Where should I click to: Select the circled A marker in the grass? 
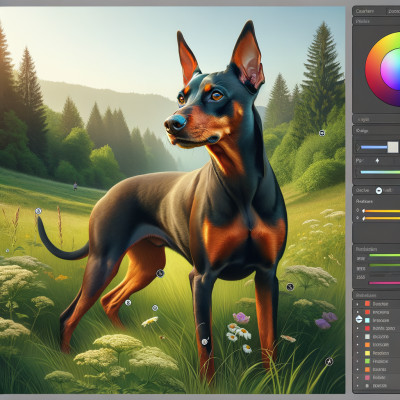tap(329, 361)
